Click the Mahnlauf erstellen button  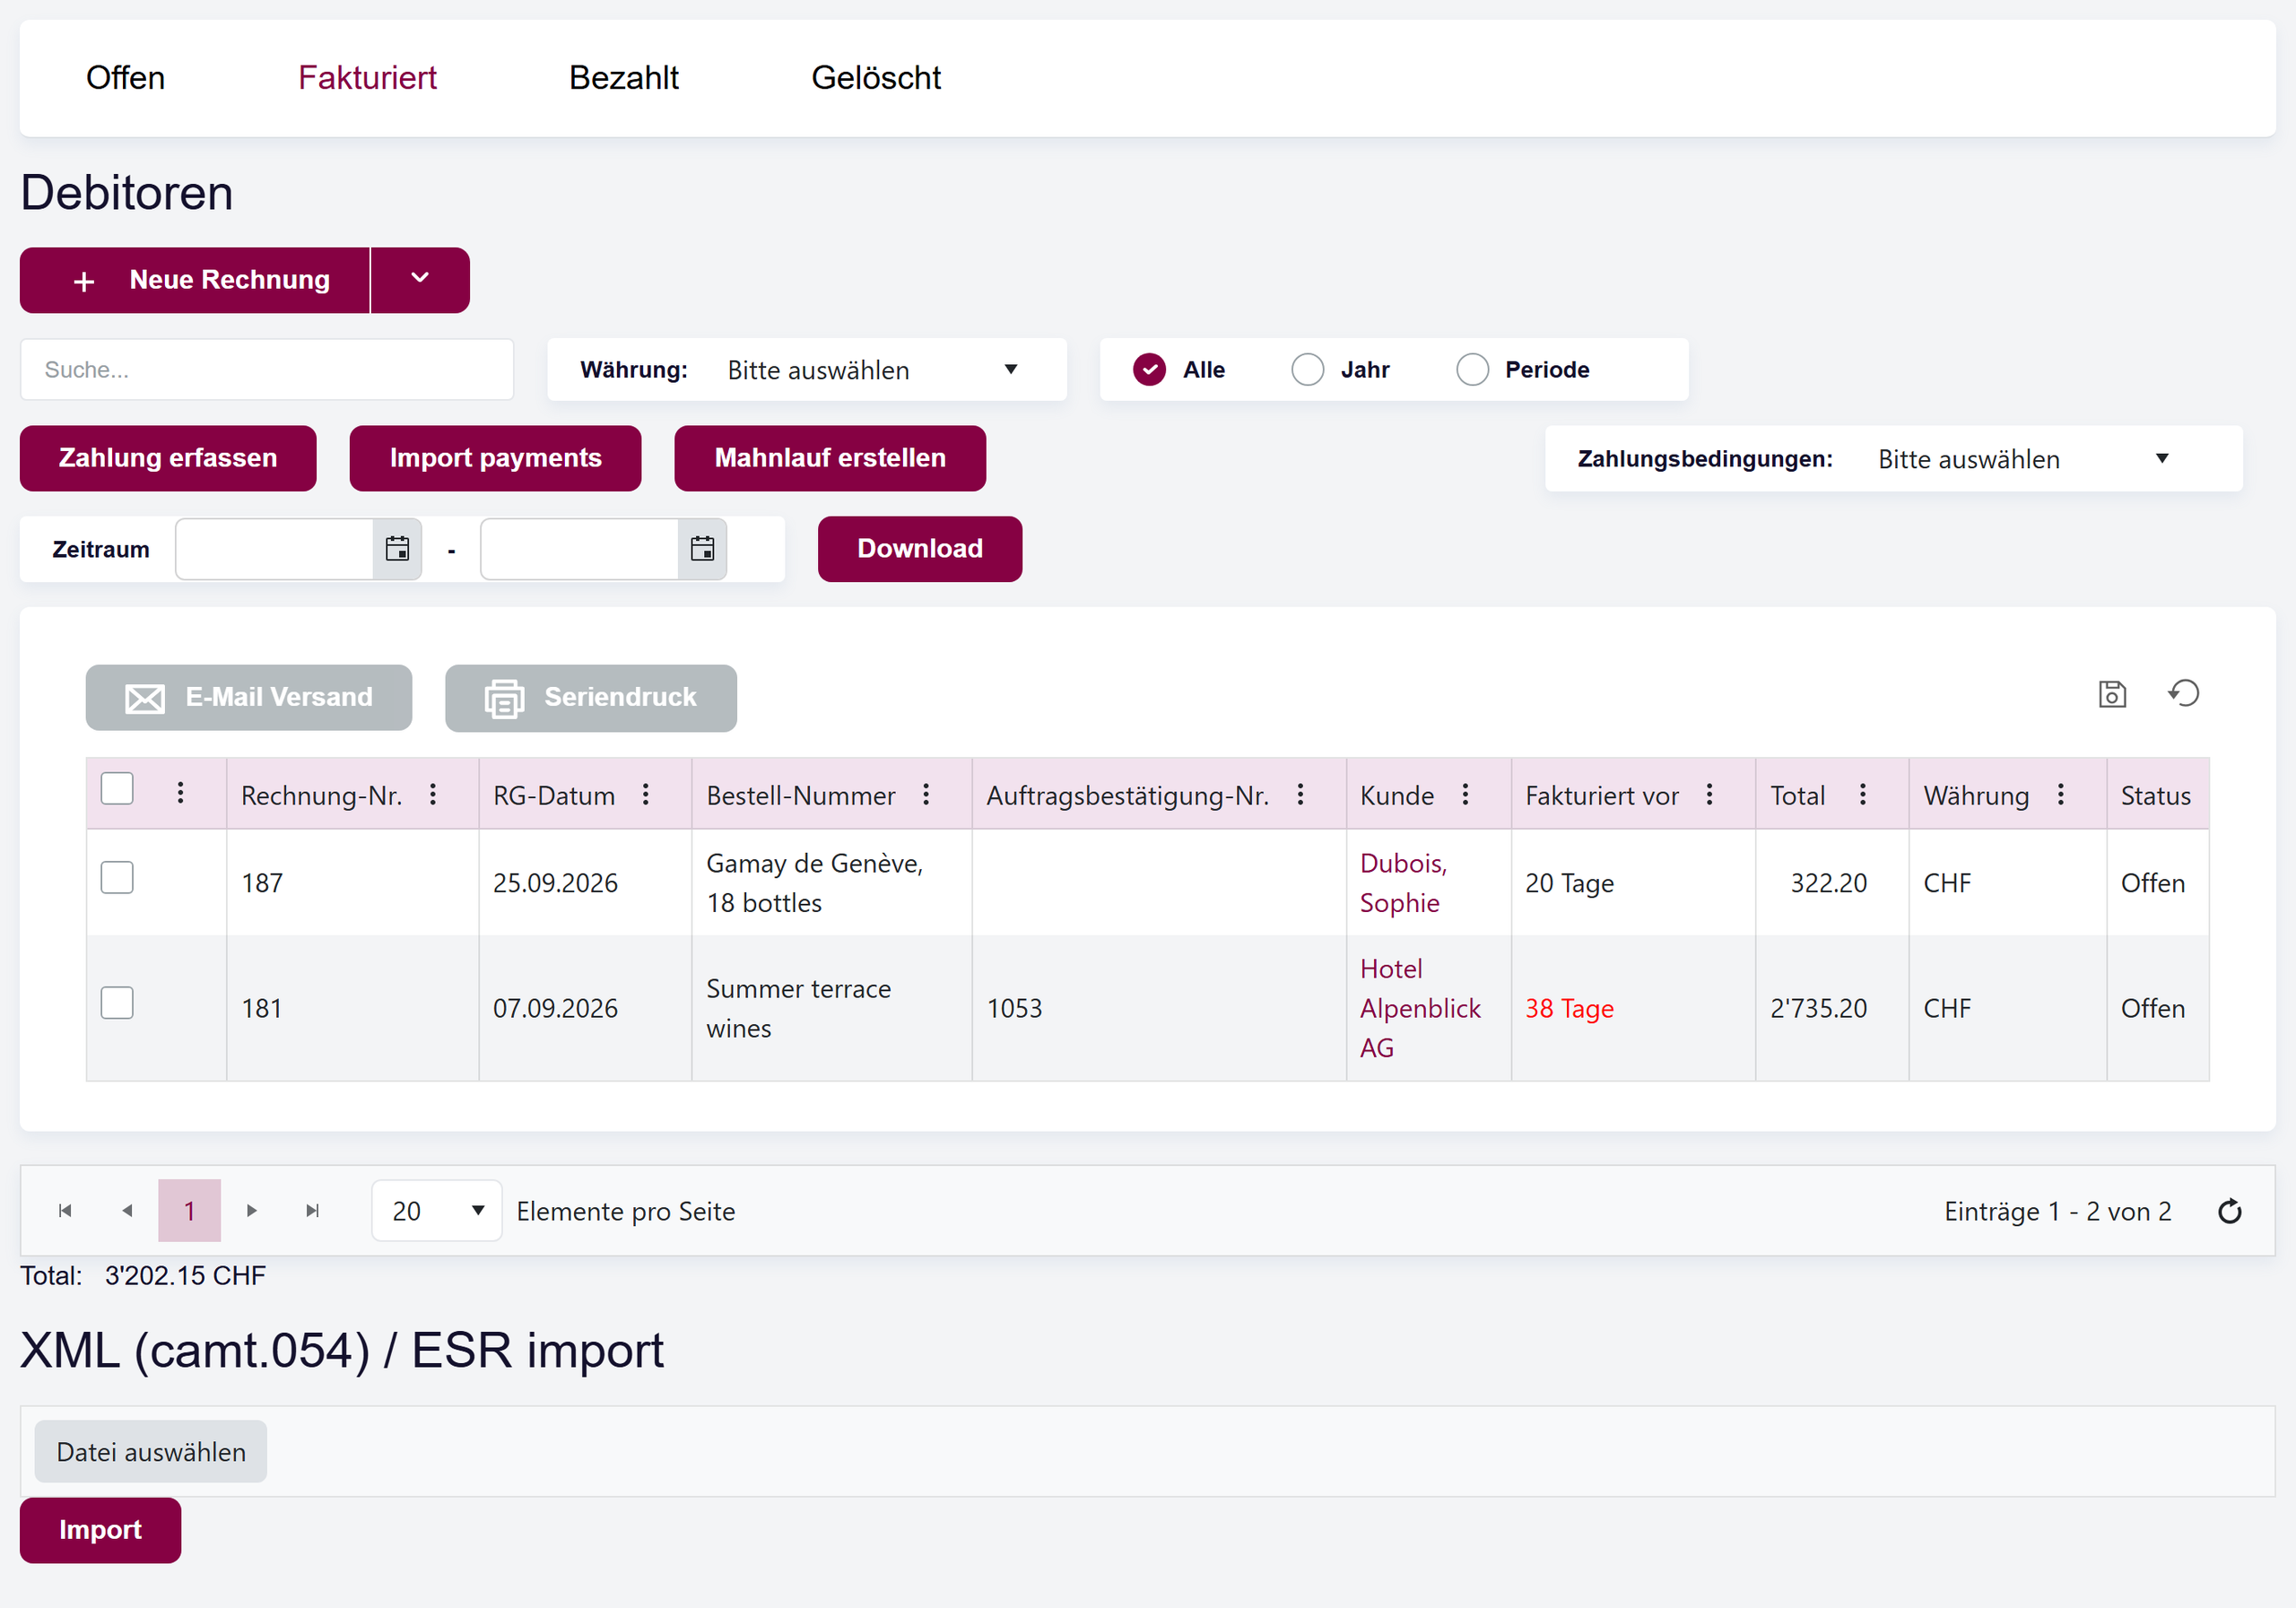(x=830, y=458)
